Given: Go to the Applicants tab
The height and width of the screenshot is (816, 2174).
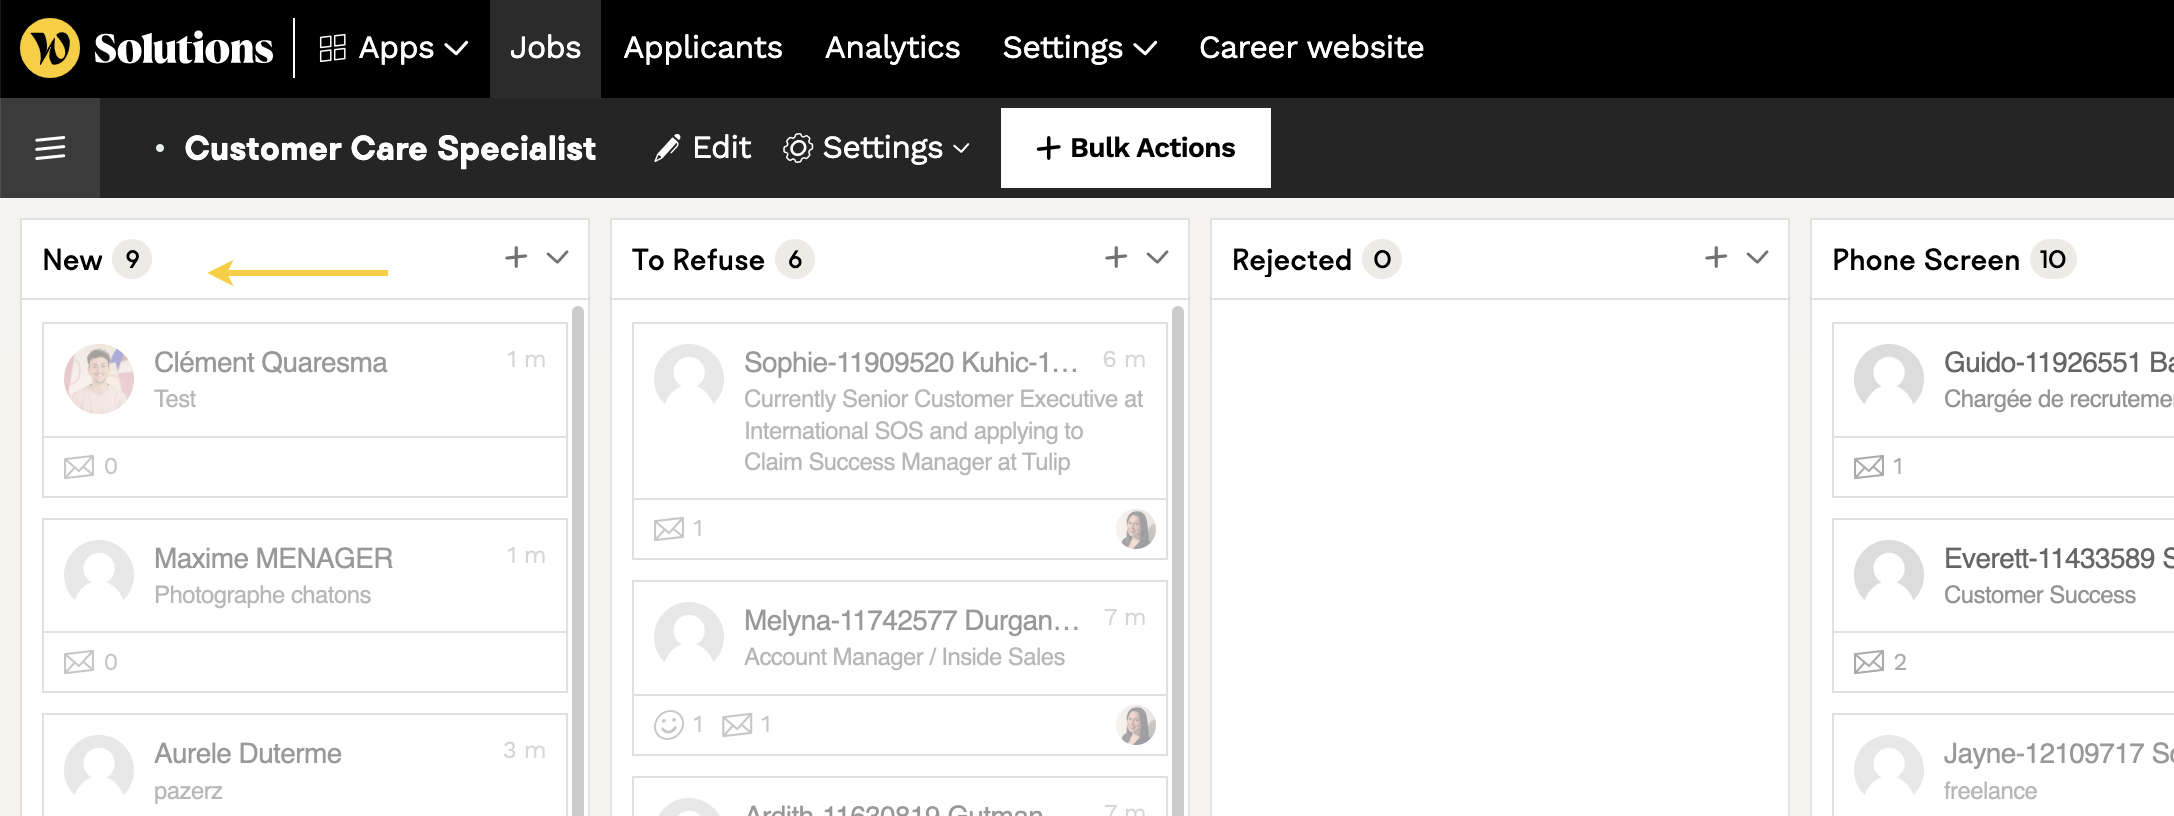Looking at the screenshot, I should point(702,48).
